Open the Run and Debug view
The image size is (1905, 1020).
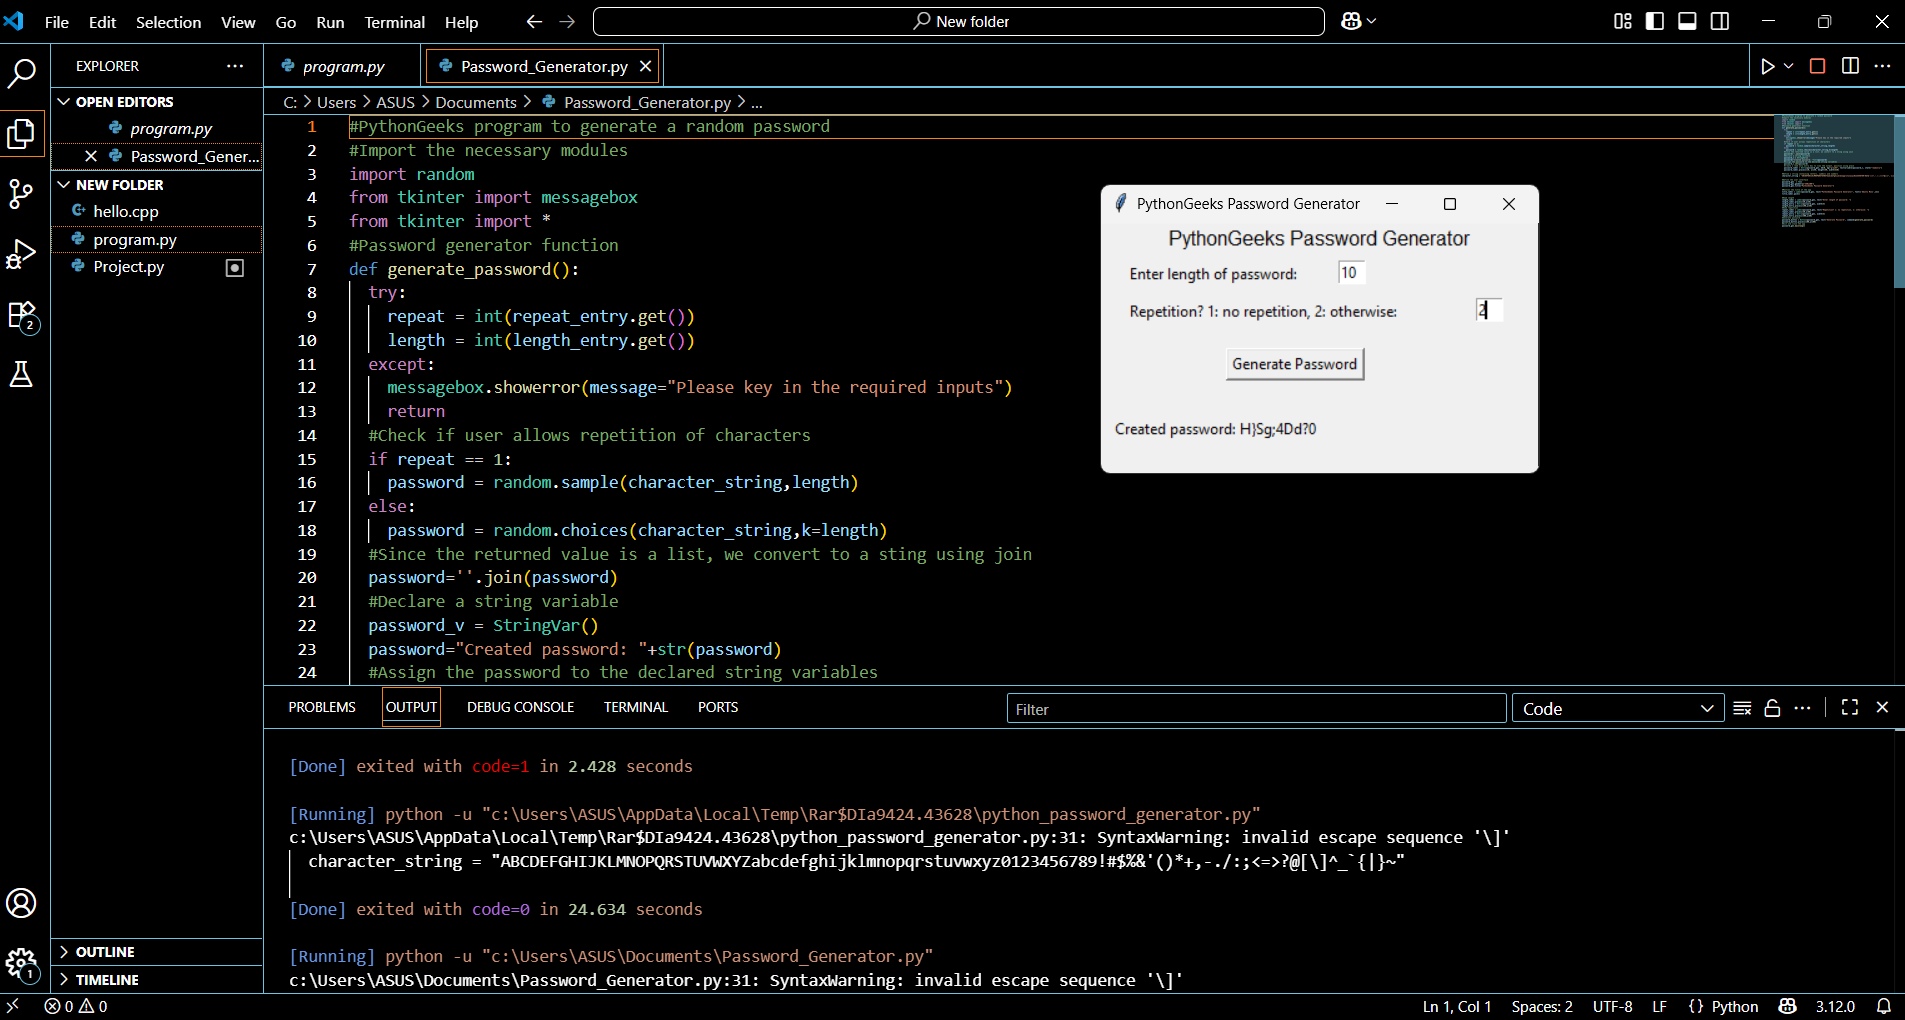point(21,254)
